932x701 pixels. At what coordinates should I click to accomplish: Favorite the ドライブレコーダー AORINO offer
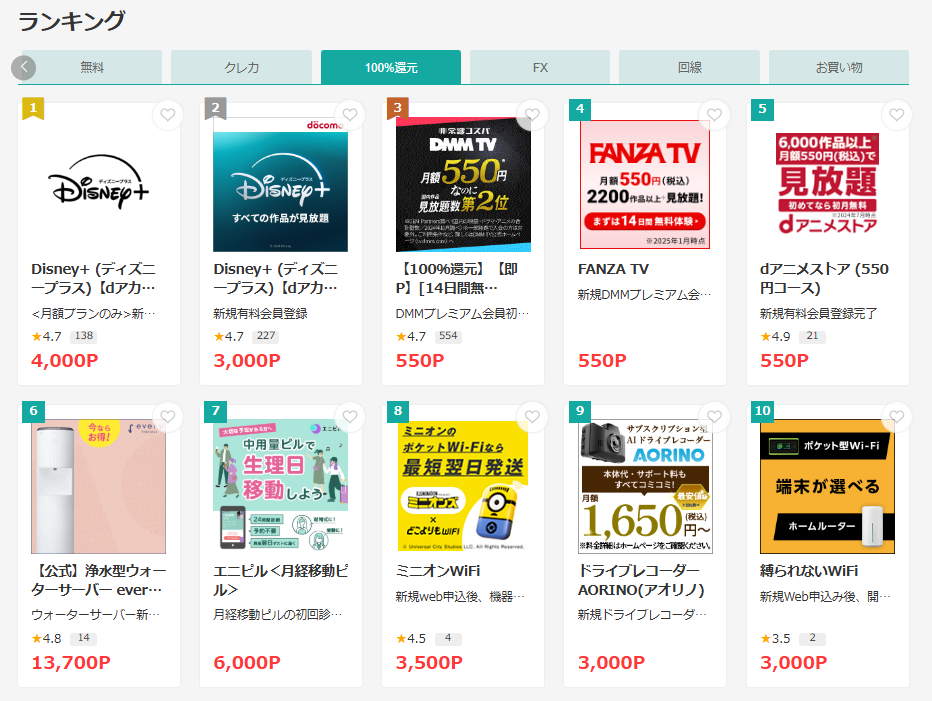pyautogui.click(x=714, y=416)
